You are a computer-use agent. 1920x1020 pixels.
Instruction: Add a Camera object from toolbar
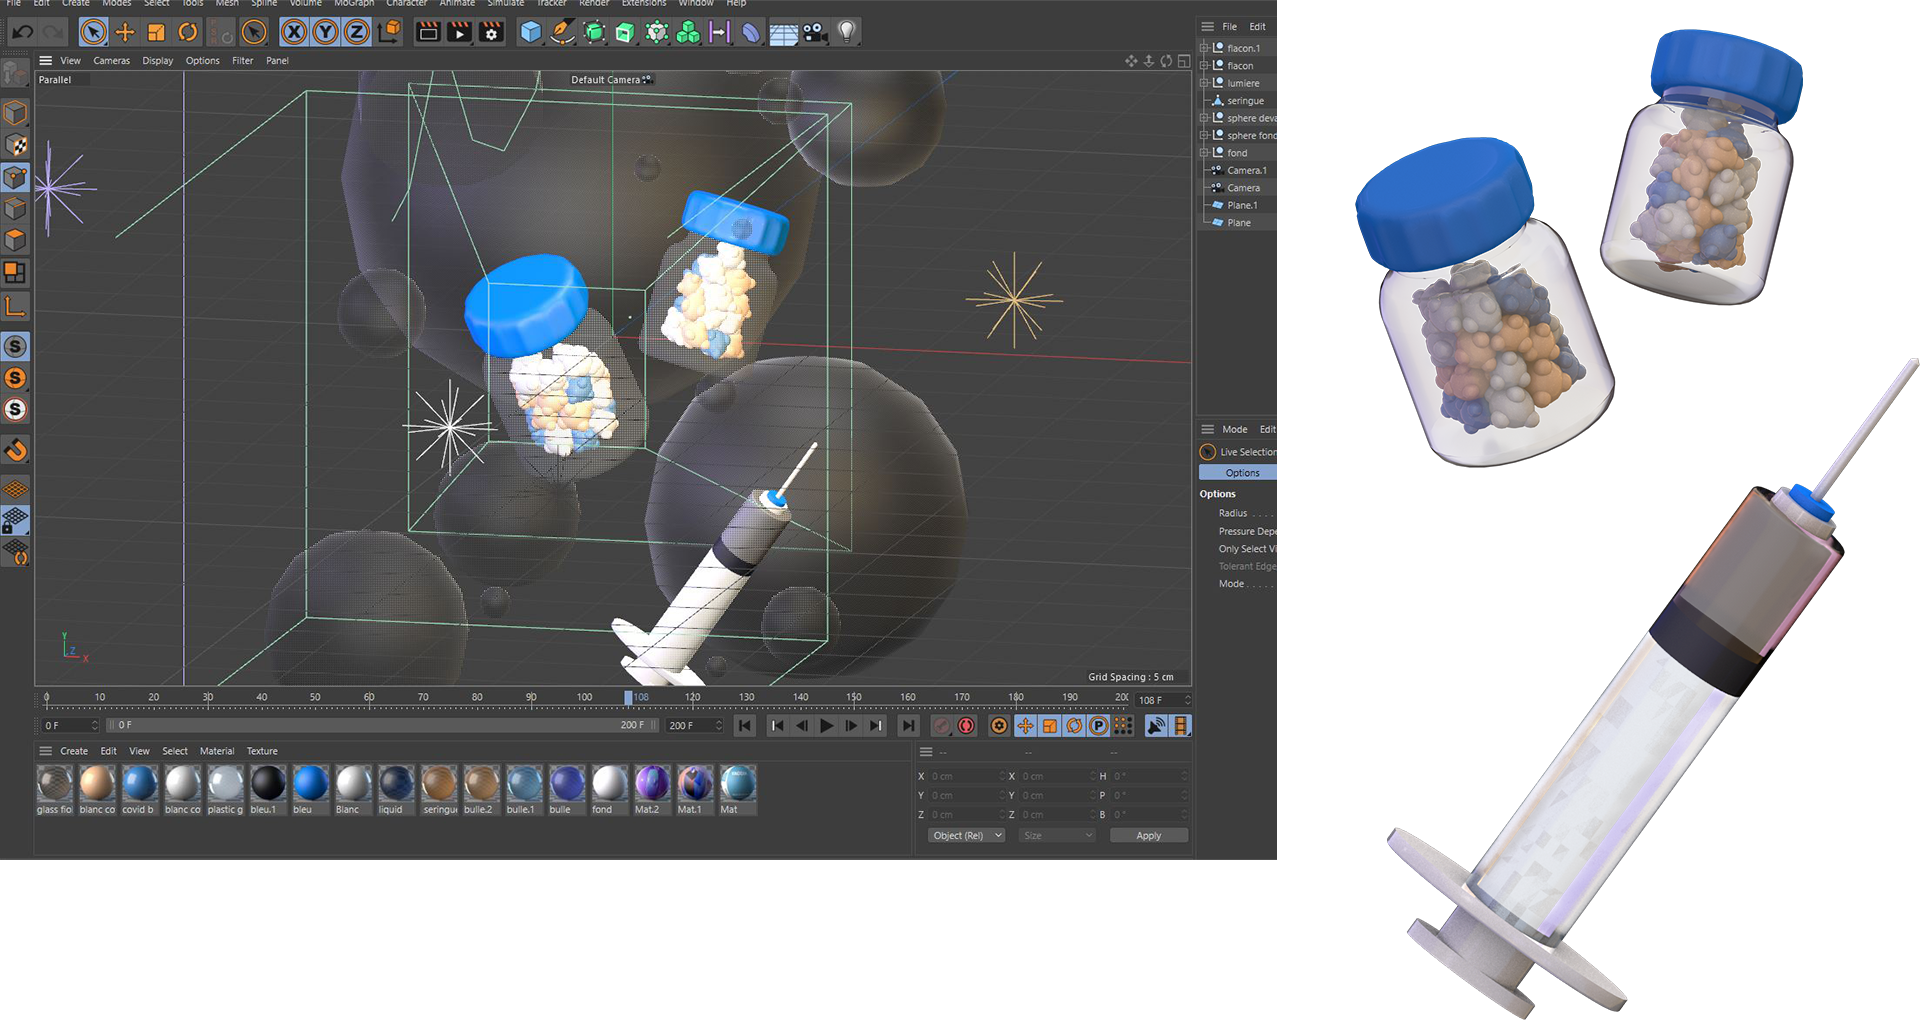pyautogui.click(x=815, y=32)
